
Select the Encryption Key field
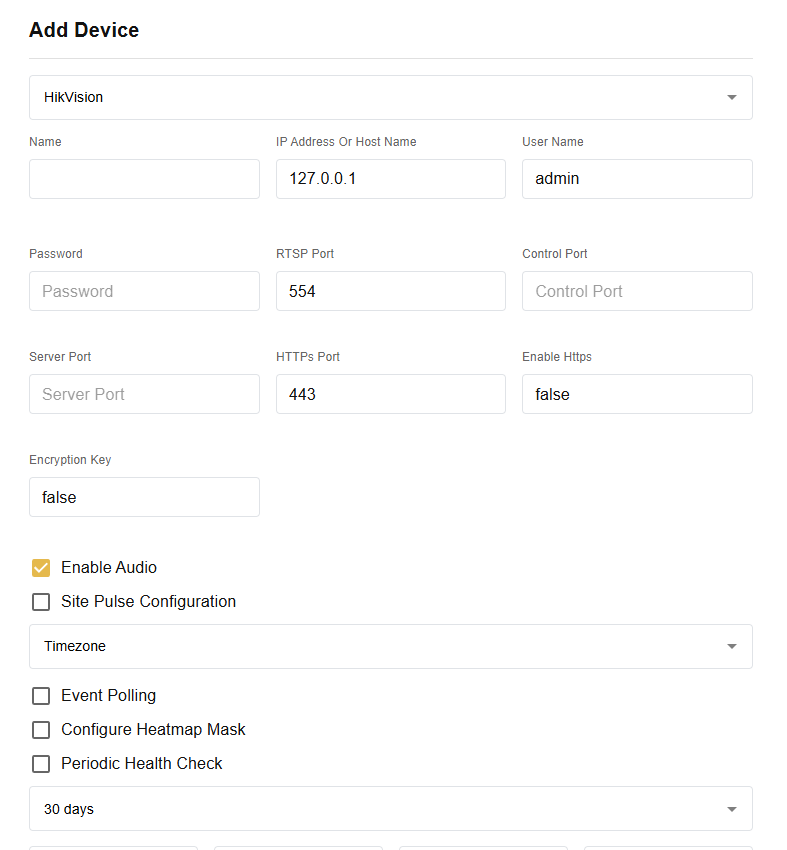pyautogui.click(x=144, y=497)
